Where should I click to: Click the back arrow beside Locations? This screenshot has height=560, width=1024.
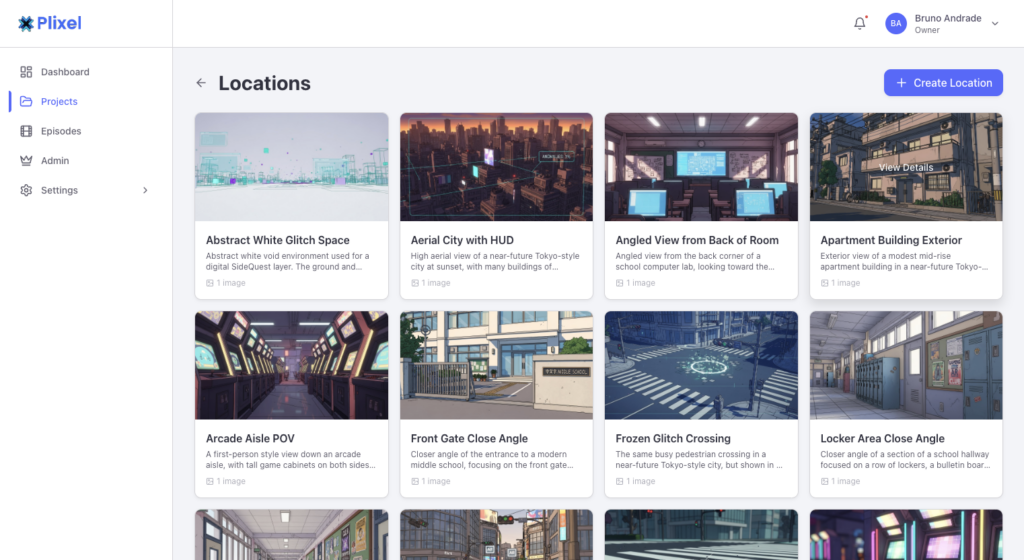201,83
